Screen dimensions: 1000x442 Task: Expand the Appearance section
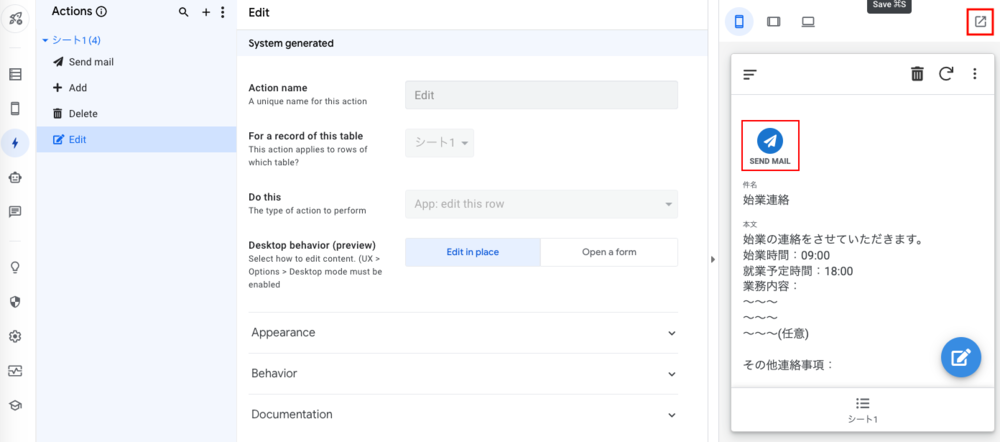[464, 332]
